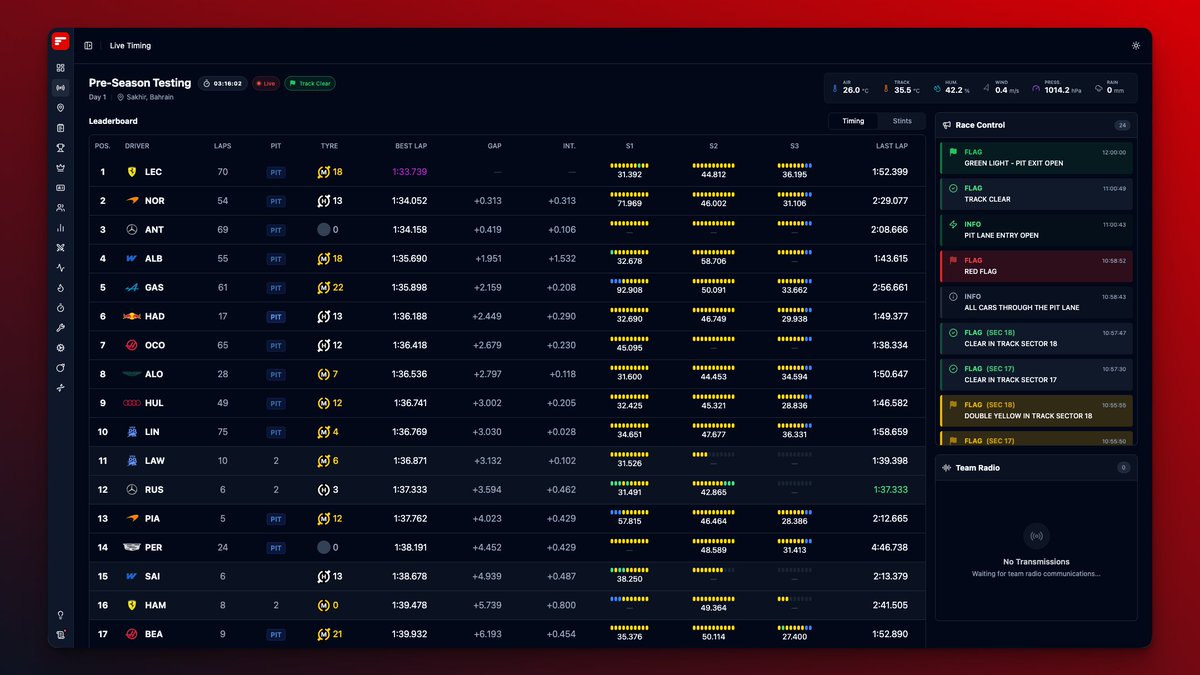Click the Race Control megaphone icon
Screen dimensions: 1200x675
click(x=948, y=125)
